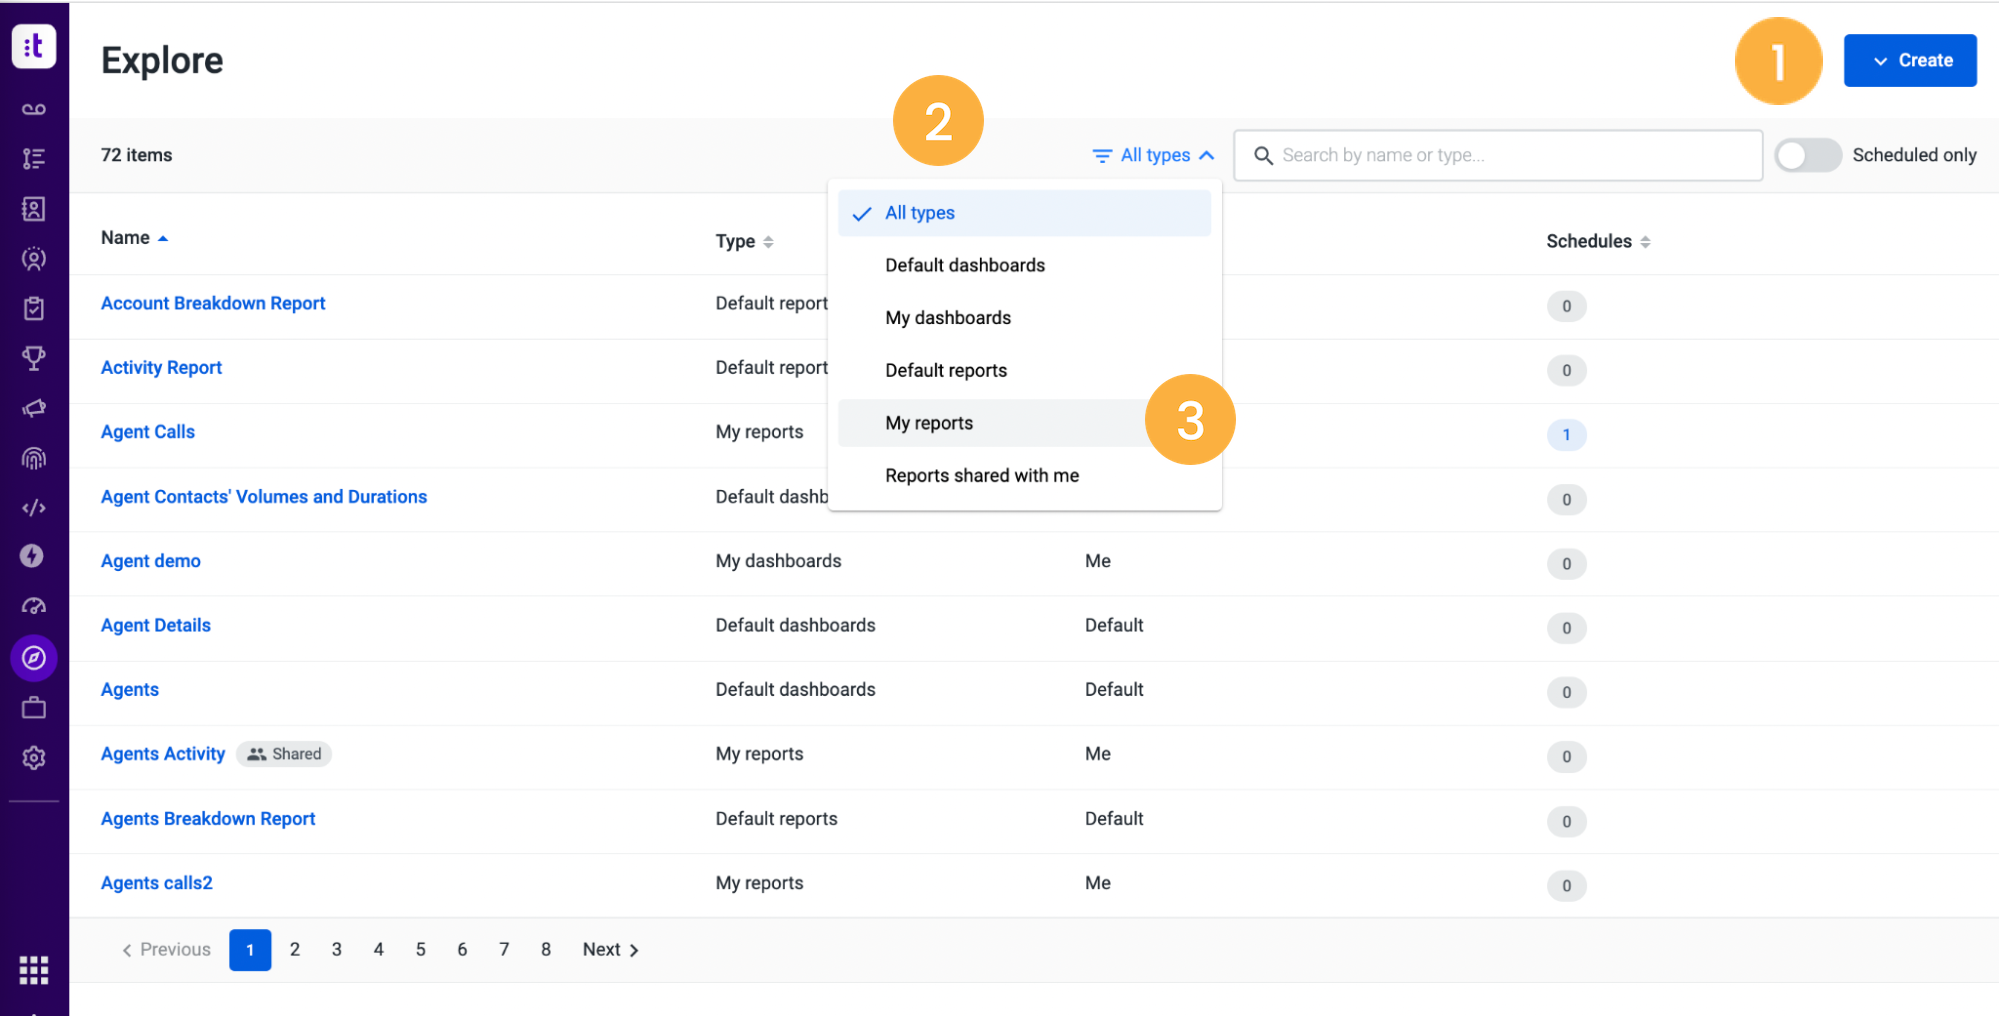Click the search by name field
The image size is (1999, 1017).
click(1498, 155)
